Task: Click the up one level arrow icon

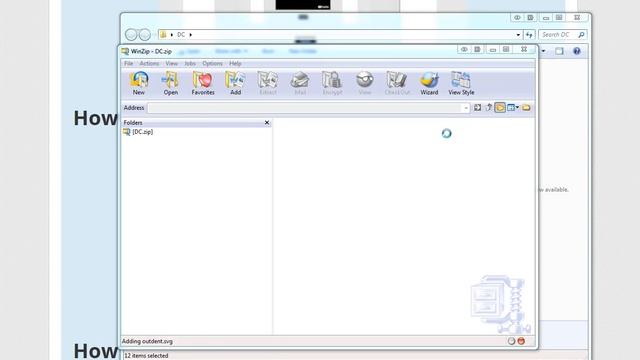Action: (489, 108)
